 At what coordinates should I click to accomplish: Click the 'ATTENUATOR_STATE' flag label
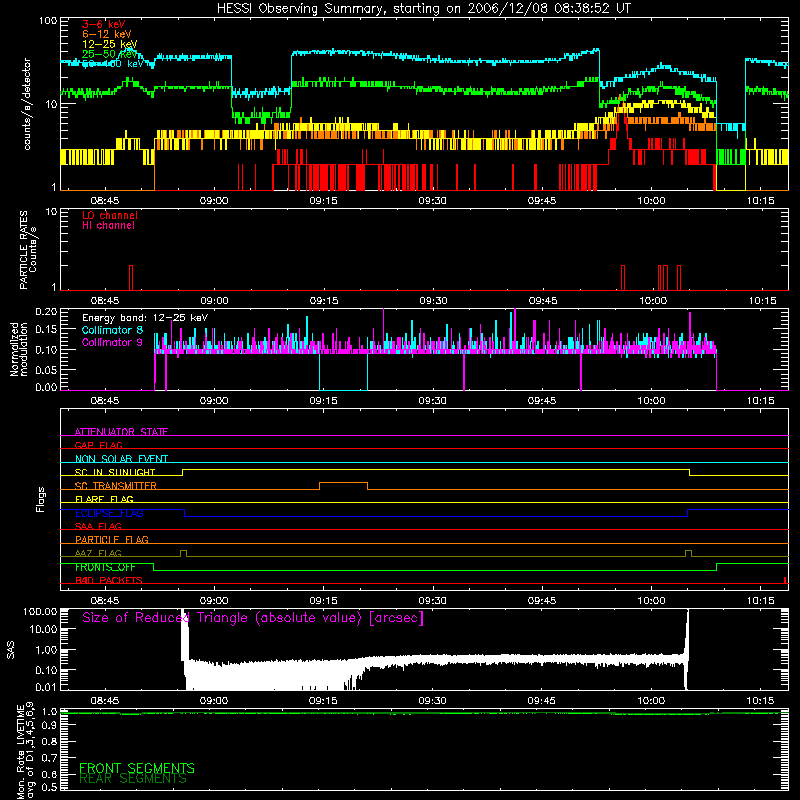tap(121, 432)
